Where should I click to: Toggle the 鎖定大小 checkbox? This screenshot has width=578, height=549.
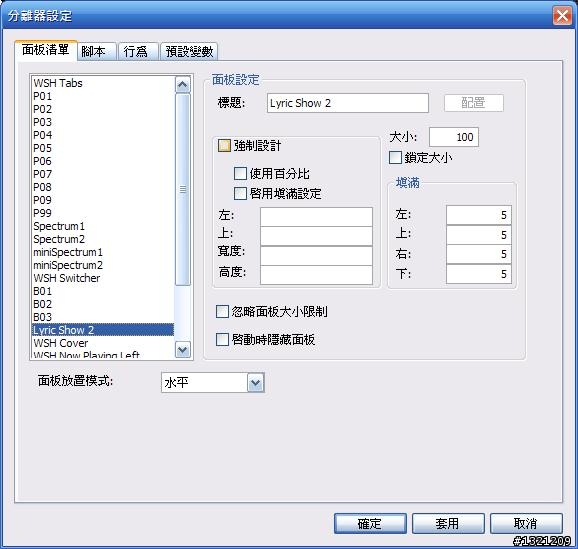[395, 157]
